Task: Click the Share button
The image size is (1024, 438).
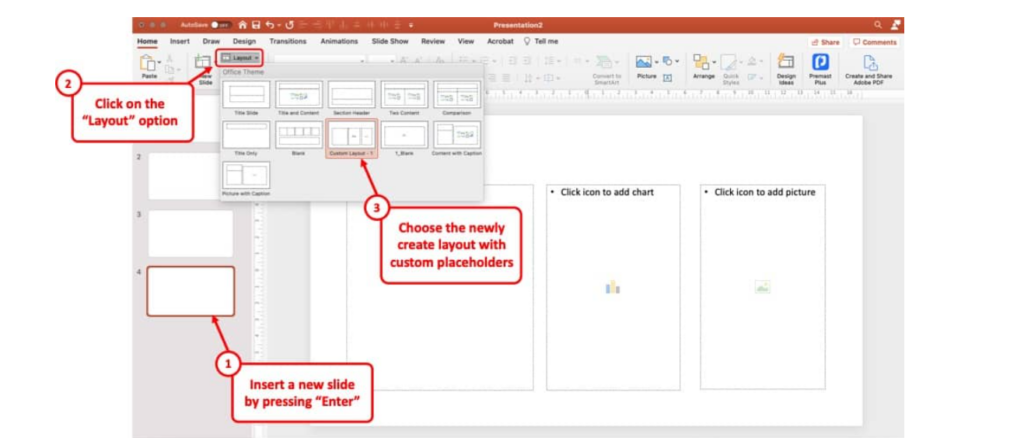Action: point(827,42)
